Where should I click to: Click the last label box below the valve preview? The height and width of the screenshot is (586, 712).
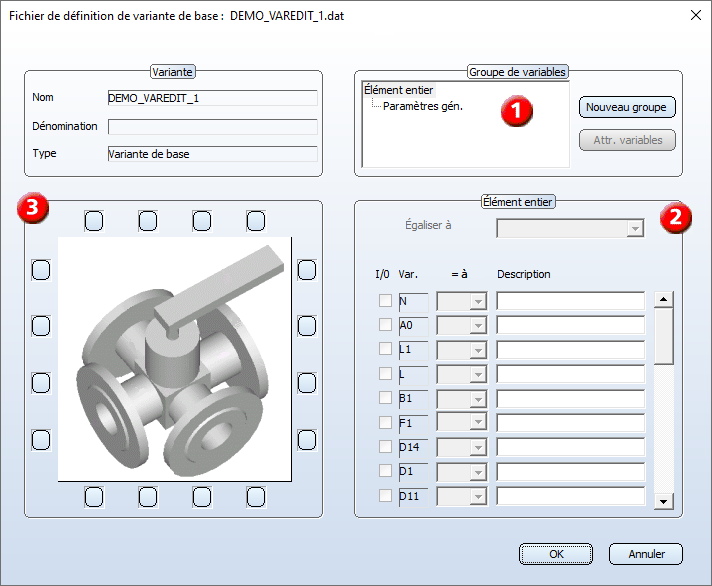(x=256, y=497)
